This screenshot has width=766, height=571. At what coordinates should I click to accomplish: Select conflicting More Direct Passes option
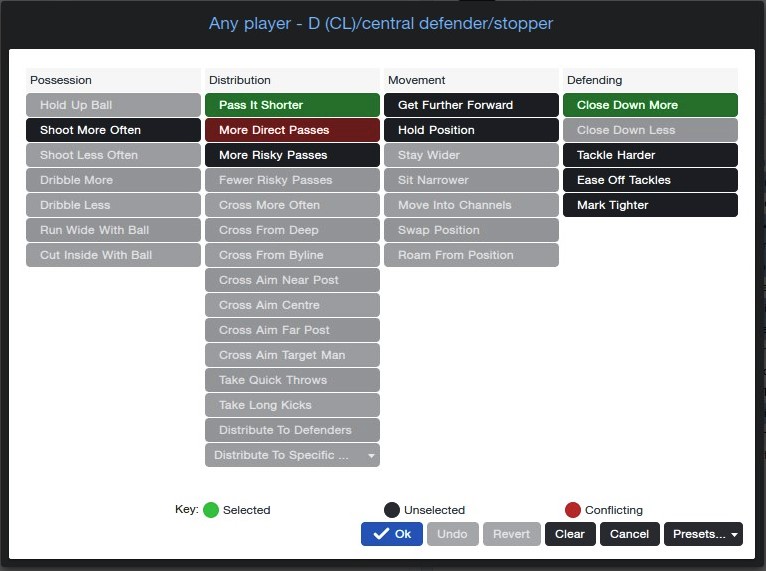point(292,130)
